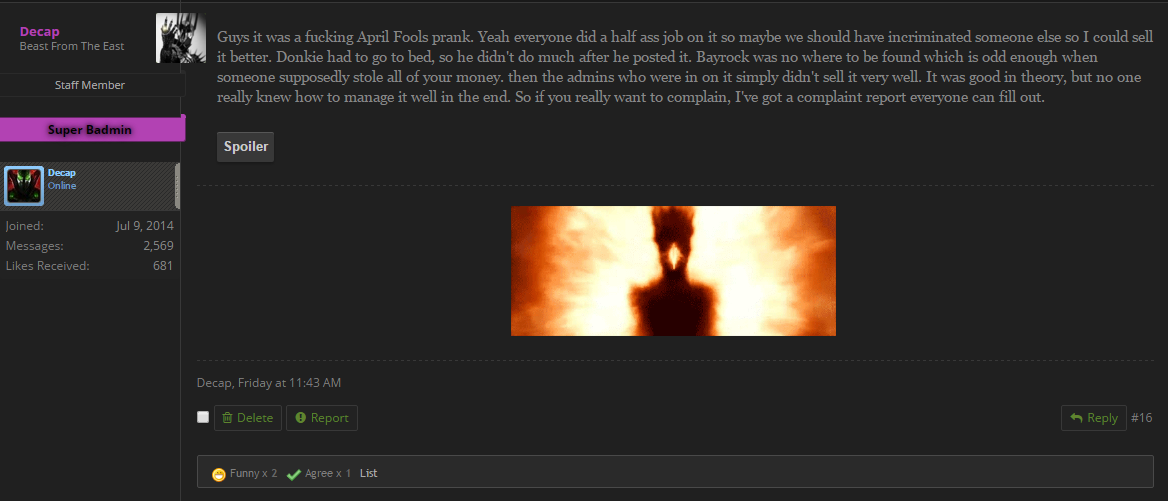This screenshot has width=1168, height=501.
Task: Click the Super Badmin purple banner
Action: (92, 130)
